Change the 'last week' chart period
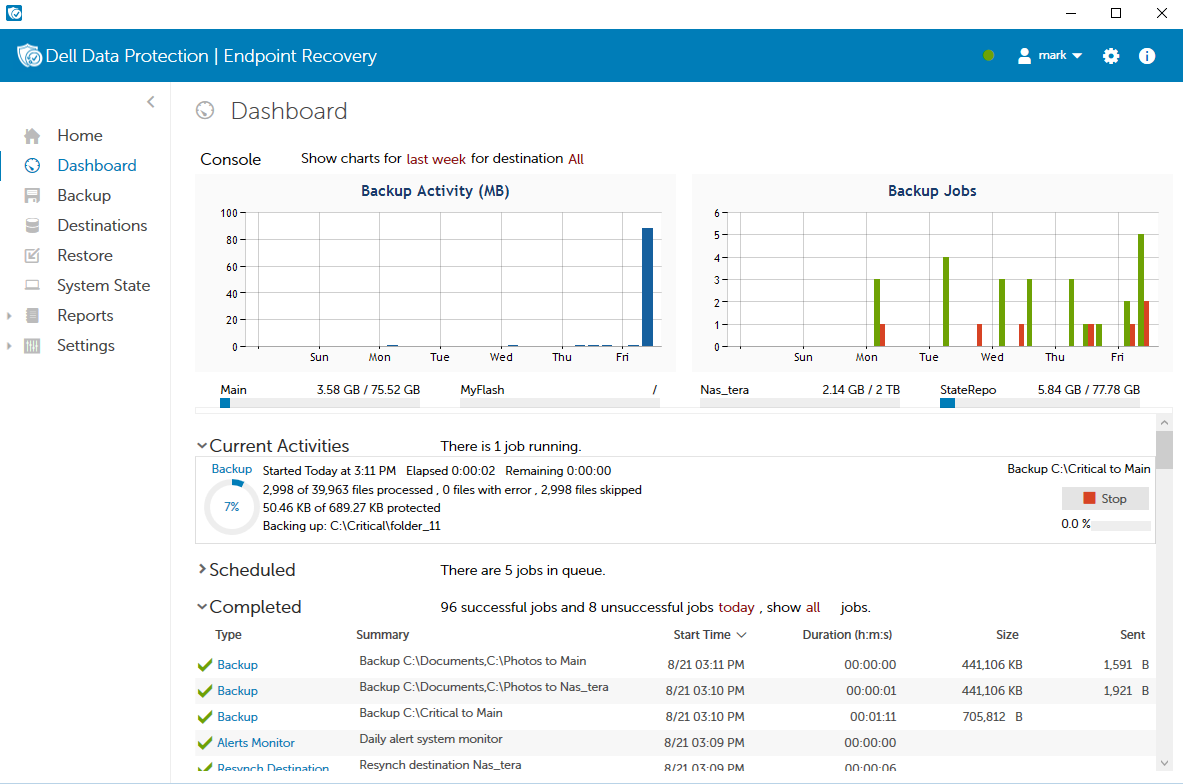Viewport: 1183px width, 784px height. tap(436, 159)
